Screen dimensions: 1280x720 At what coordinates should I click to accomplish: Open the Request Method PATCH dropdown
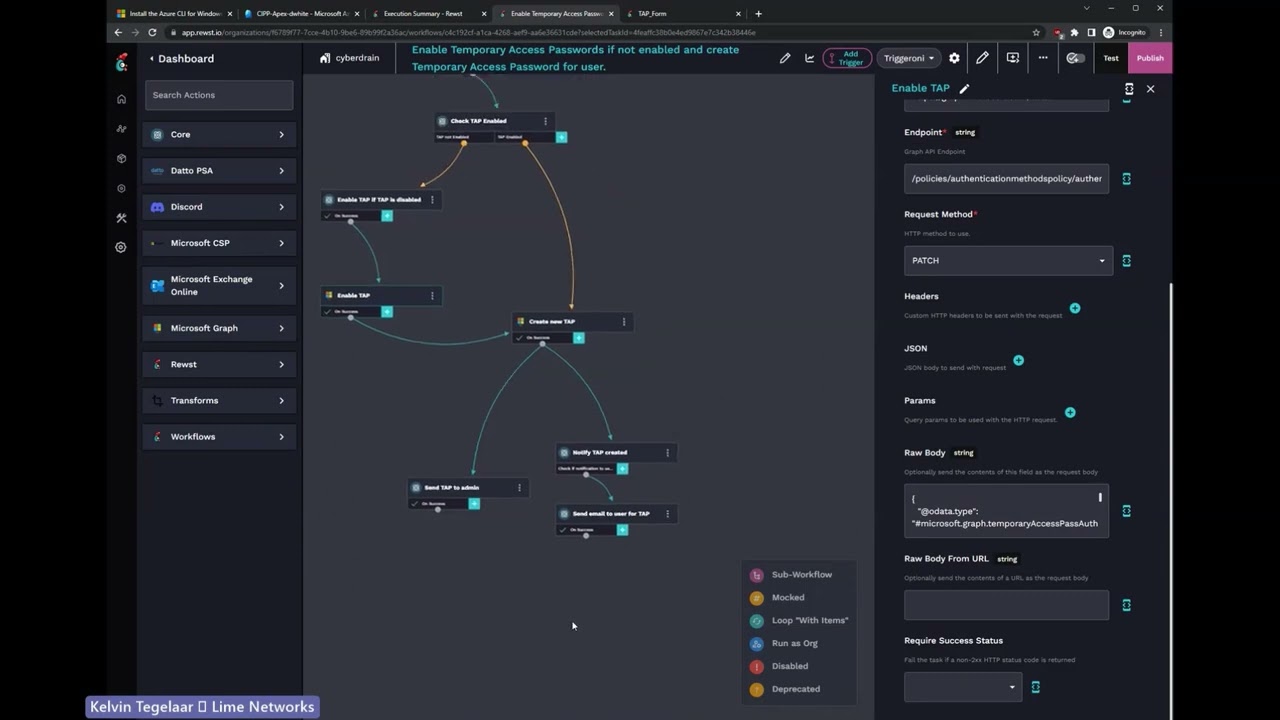coord(1006,260)
